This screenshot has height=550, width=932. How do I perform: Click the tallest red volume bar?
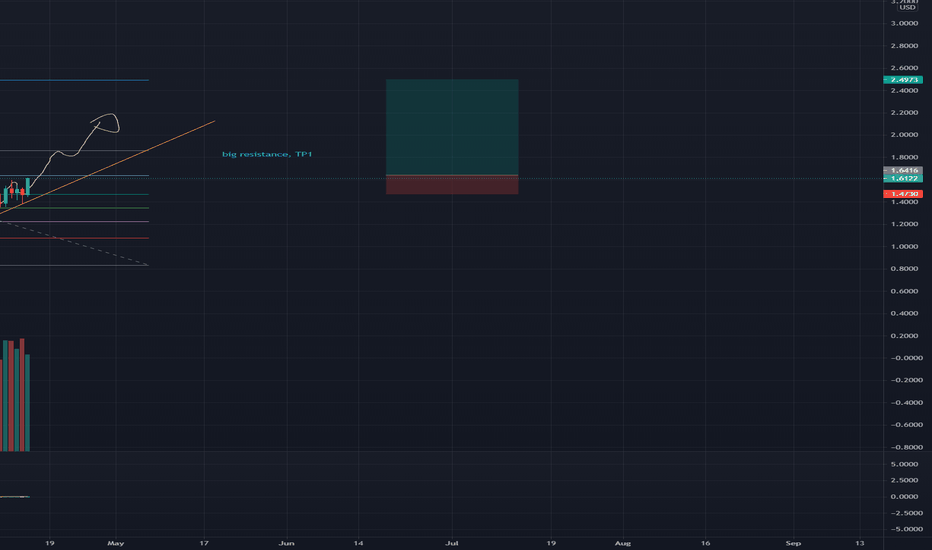tap(22, 395)
